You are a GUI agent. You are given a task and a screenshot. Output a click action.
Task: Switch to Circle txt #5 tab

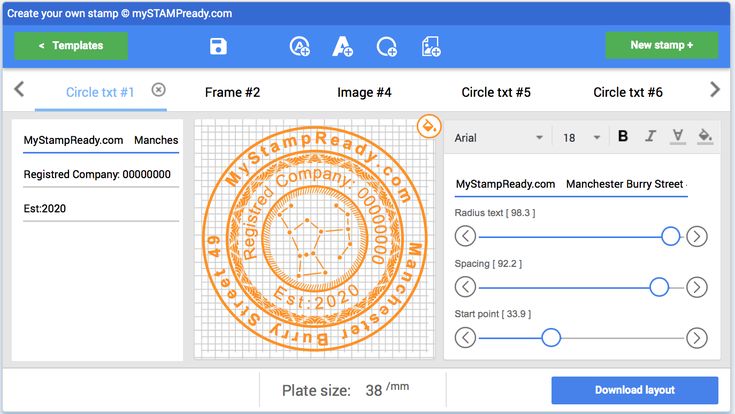coord(496,92)
